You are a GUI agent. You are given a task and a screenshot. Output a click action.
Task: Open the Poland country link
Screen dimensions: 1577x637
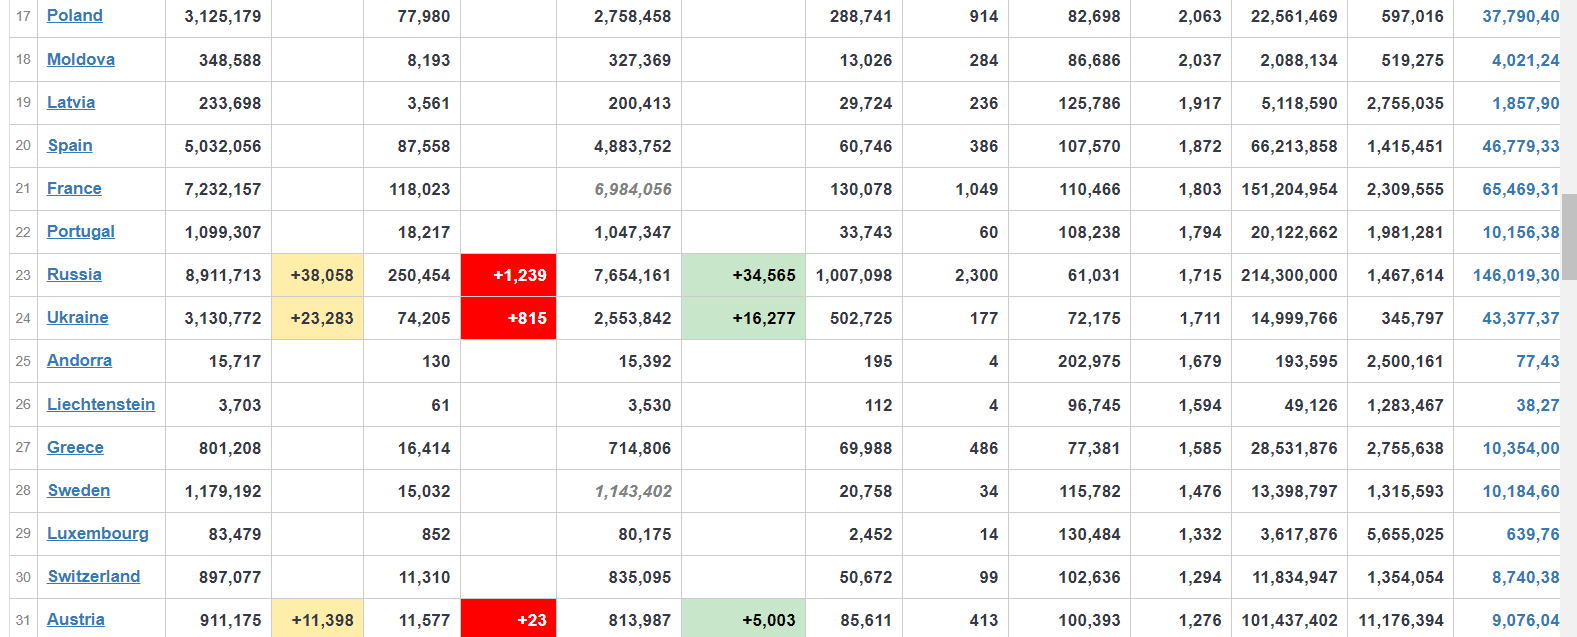(75, 16)
